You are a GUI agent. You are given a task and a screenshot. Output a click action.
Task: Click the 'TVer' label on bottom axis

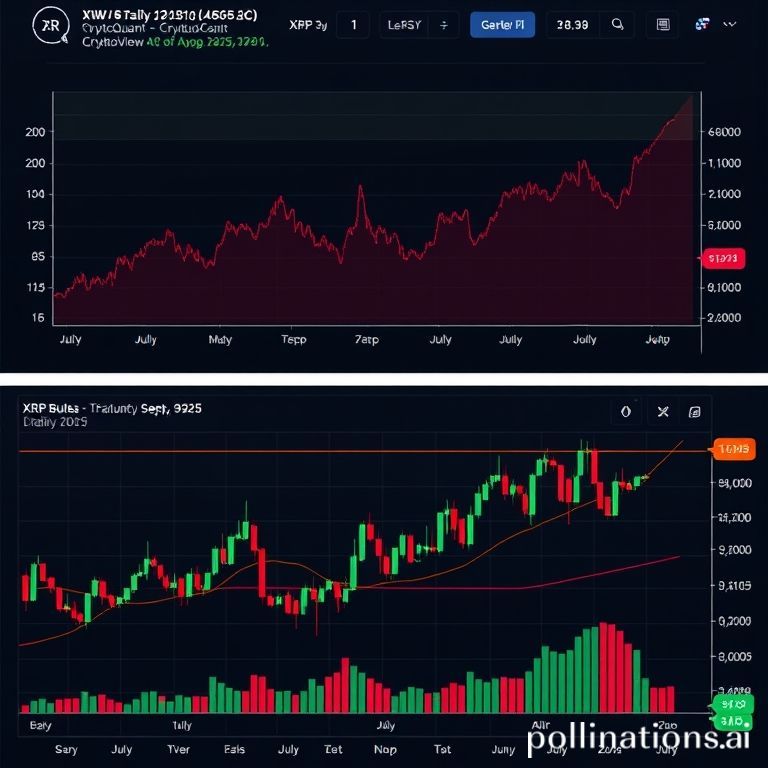click(x=178, y=749)
